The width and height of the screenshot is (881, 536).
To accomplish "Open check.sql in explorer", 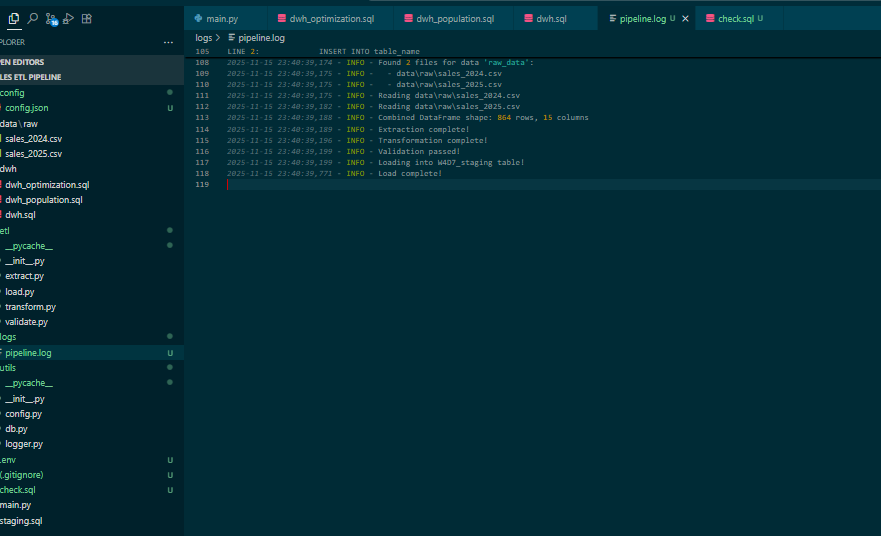I will 92,490.
